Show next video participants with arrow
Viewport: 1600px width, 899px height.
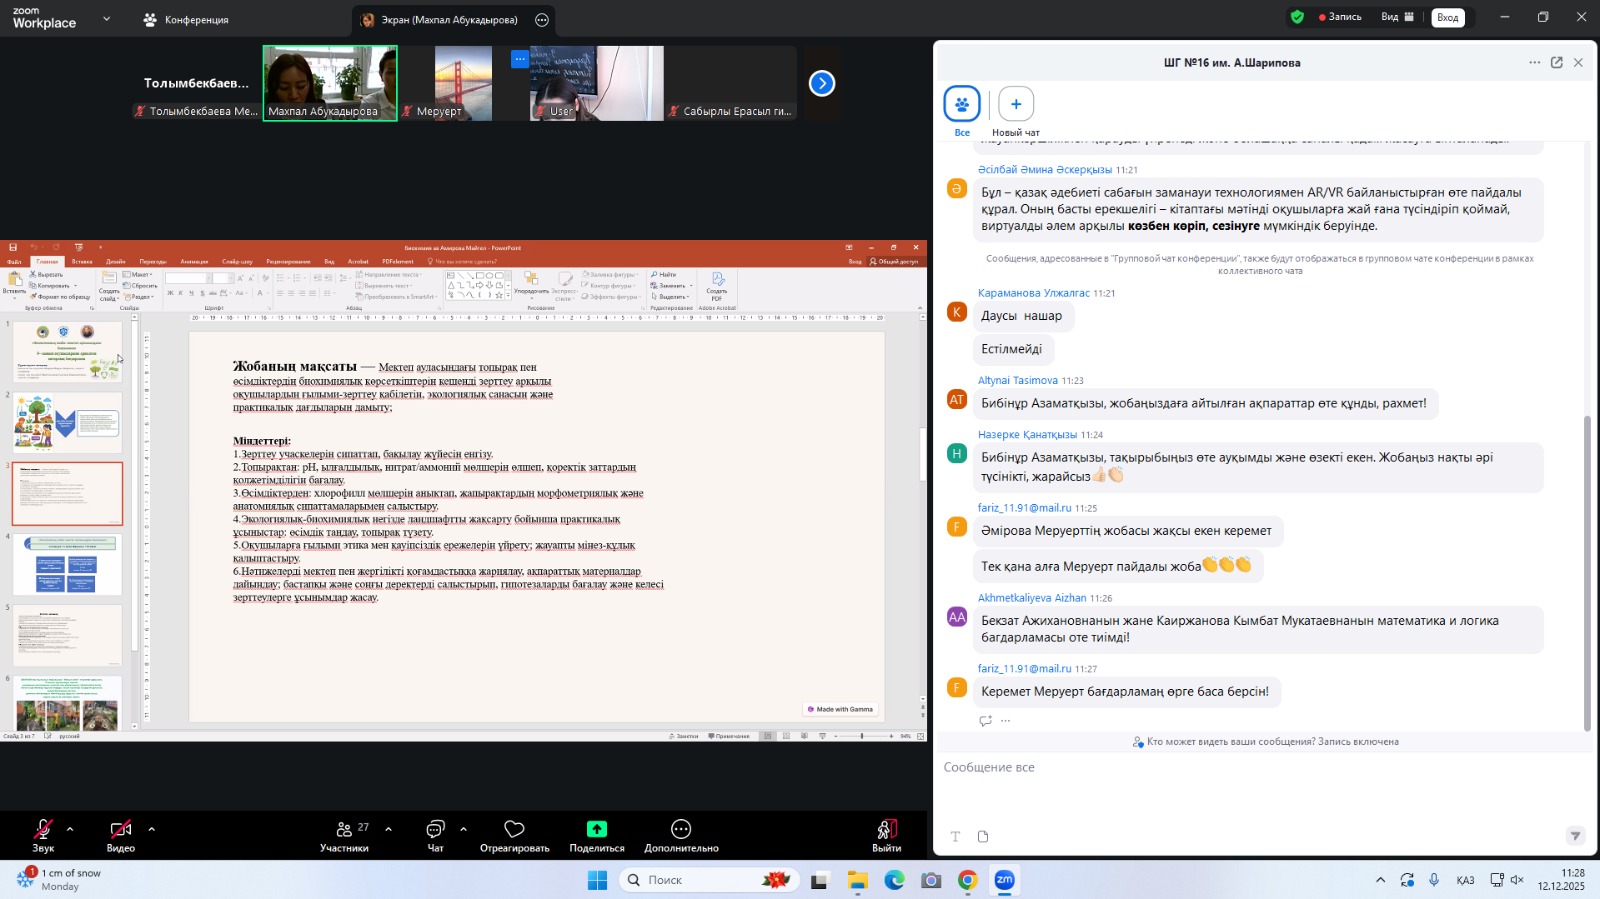pos(822,84)
